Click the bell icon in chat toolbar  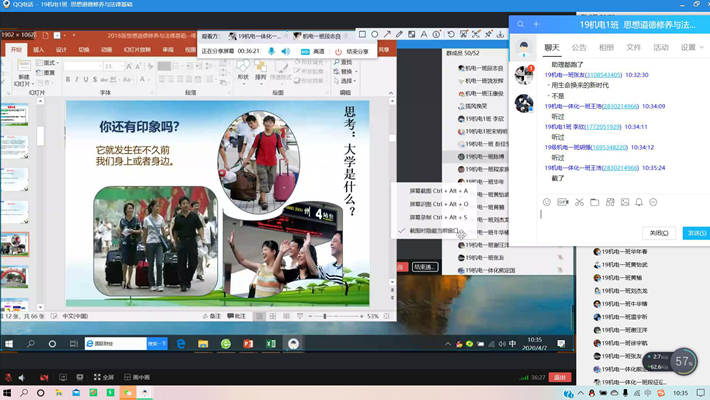[640, 202]
